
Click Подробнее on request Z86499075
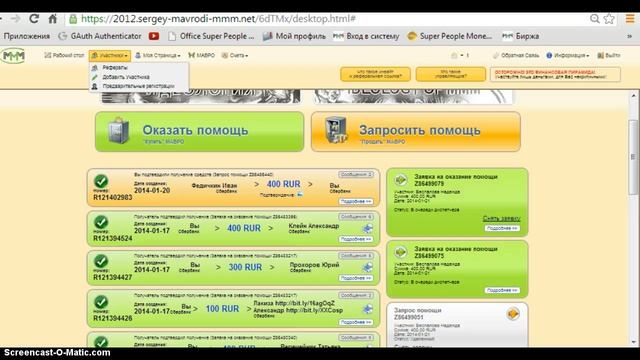point(502,290)
